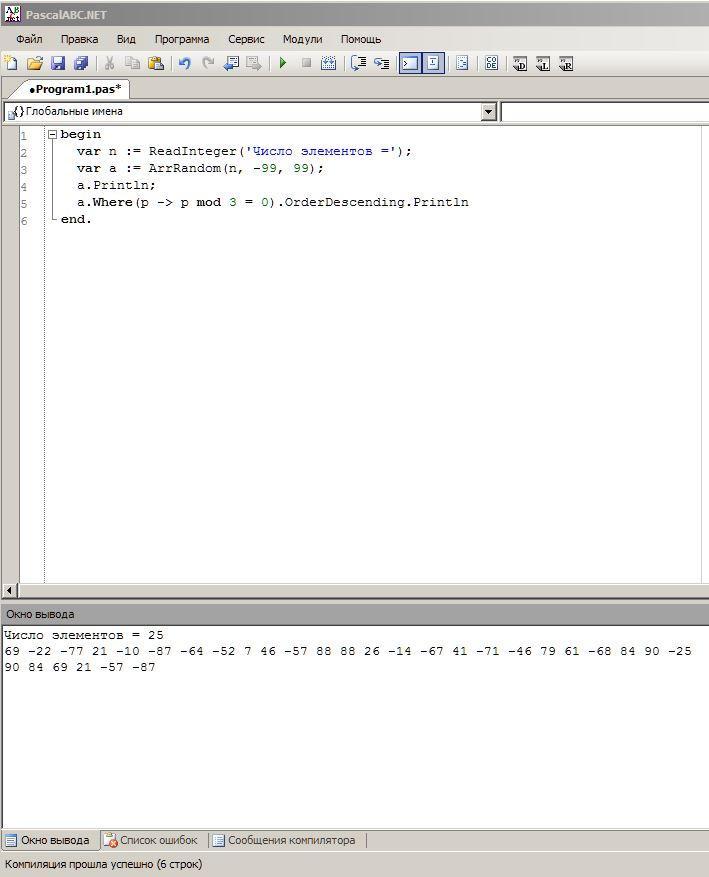Navigate forward in code
The width and height of the screenshot is (709, 877).
pyautogui.click(x=254, y=63)
